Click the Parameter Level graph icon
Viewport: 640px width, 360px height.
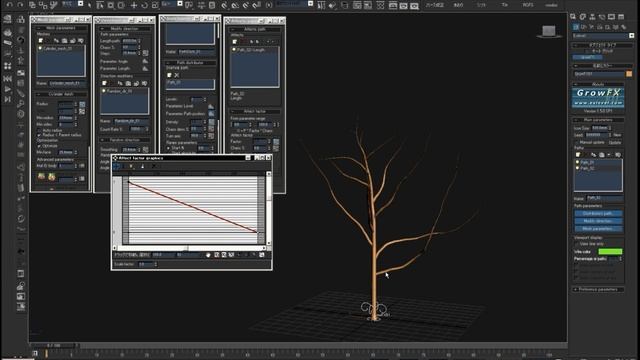pyautogui.click(x=211, y=106)
